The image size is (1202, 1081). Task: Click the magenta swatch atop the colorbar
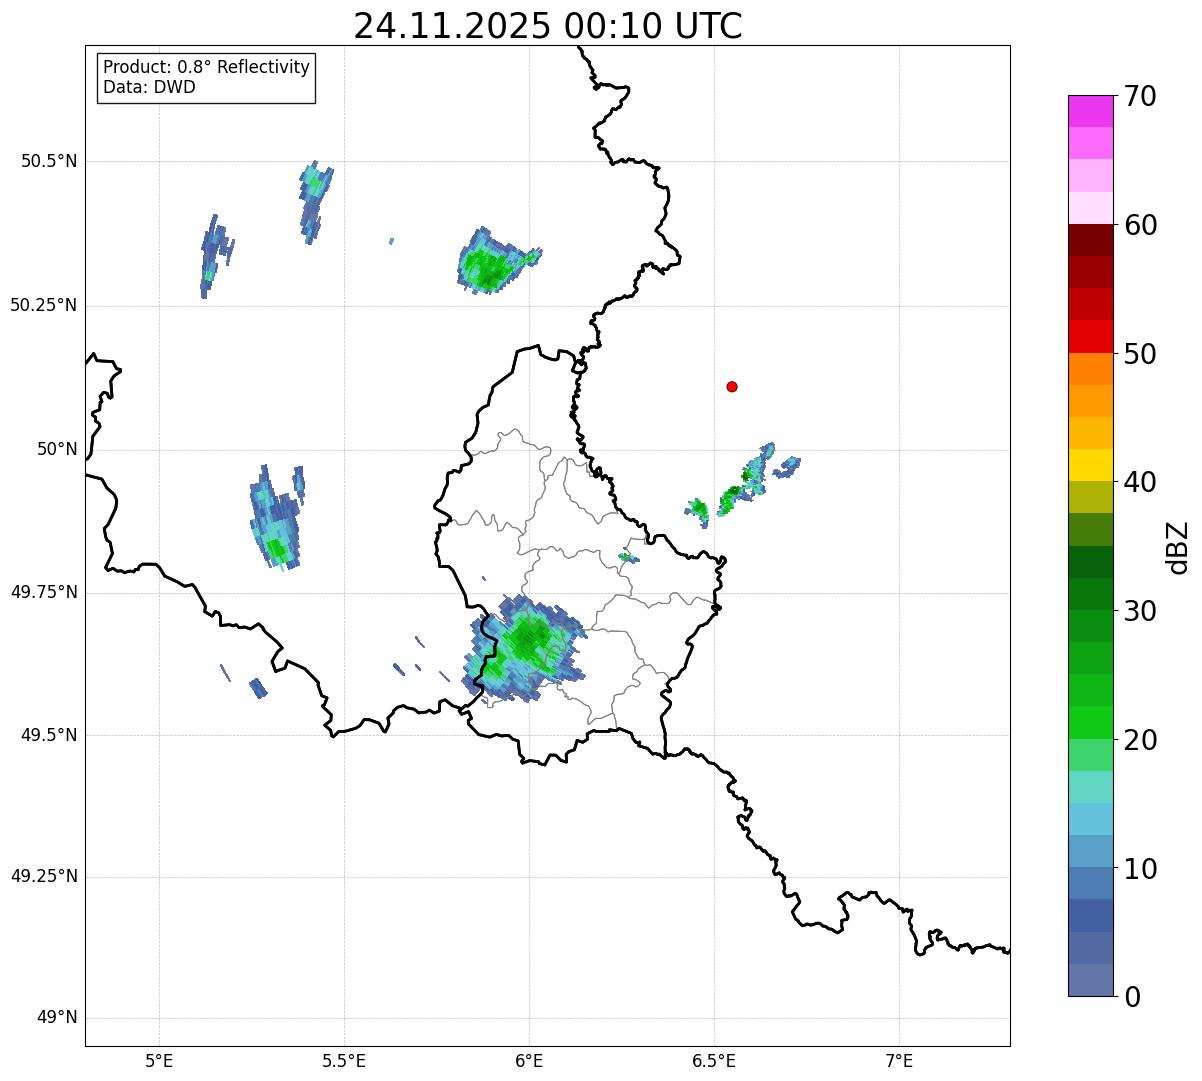(1090, 111)
